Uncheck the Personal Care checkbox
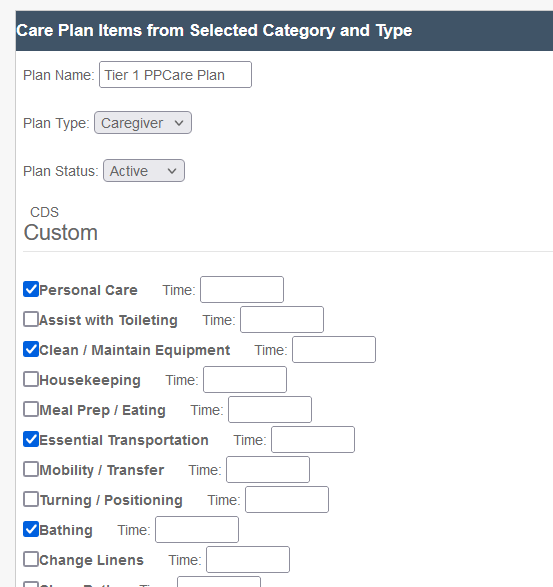 pyautogui.click(x=31, y=289)
